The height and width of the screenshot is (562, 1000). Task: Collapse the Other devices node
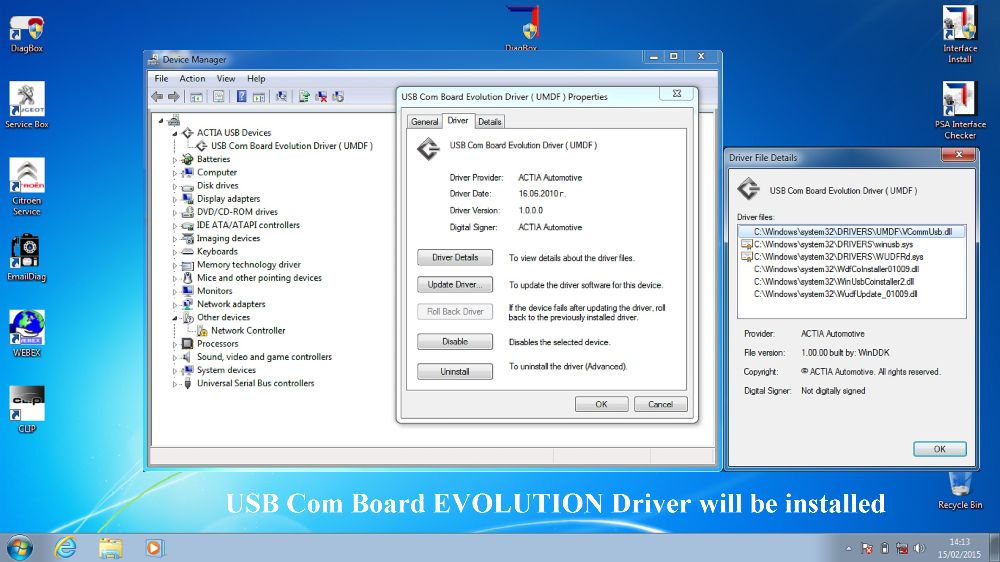click(x=175, y=318)
